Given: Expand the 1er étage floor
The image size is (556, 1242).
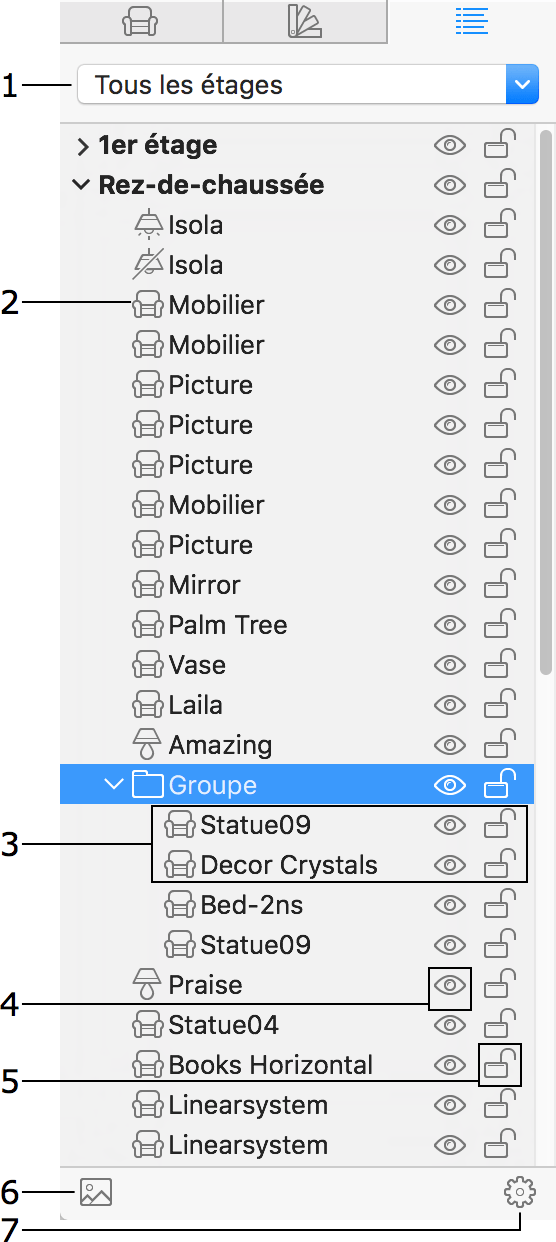Looking at the screenshot, I should [83, 146].
